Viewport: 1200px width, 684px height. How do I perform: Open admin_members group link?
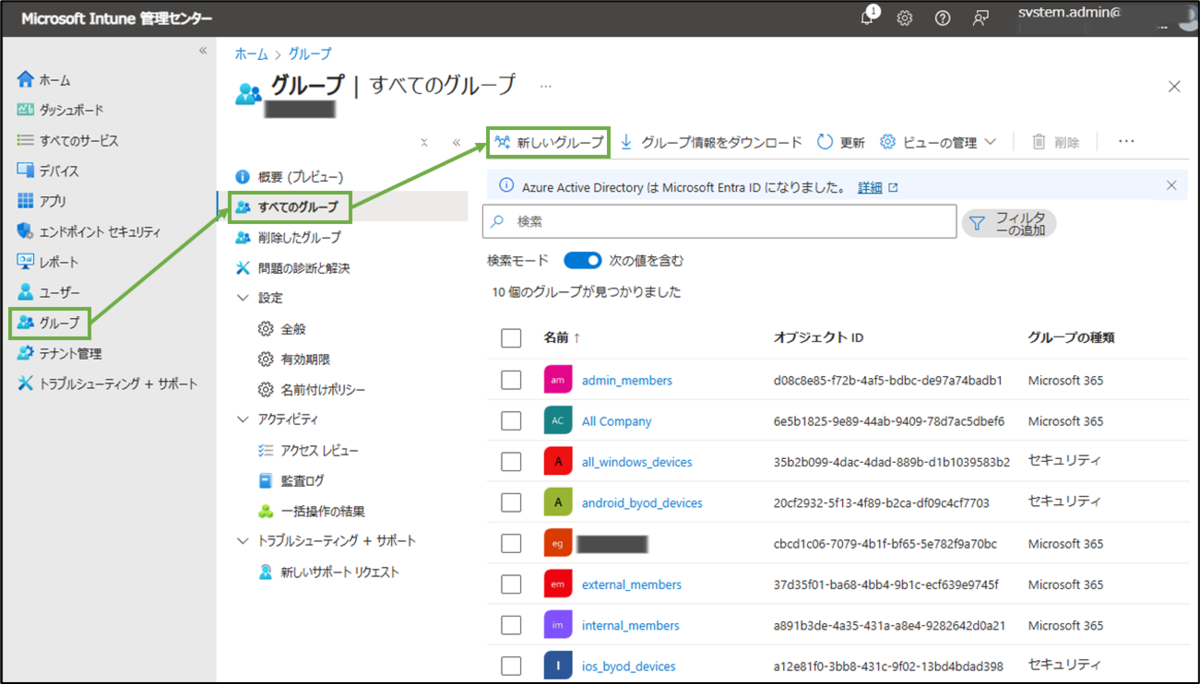627,380
